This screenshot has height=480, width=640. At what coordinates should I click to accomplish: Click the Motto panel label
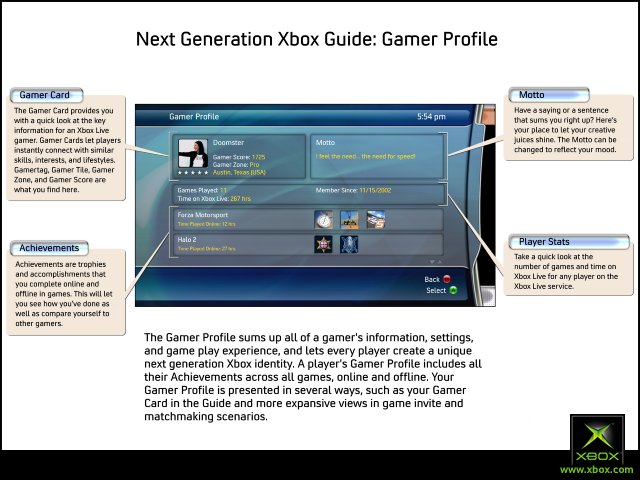coord(325,142)
